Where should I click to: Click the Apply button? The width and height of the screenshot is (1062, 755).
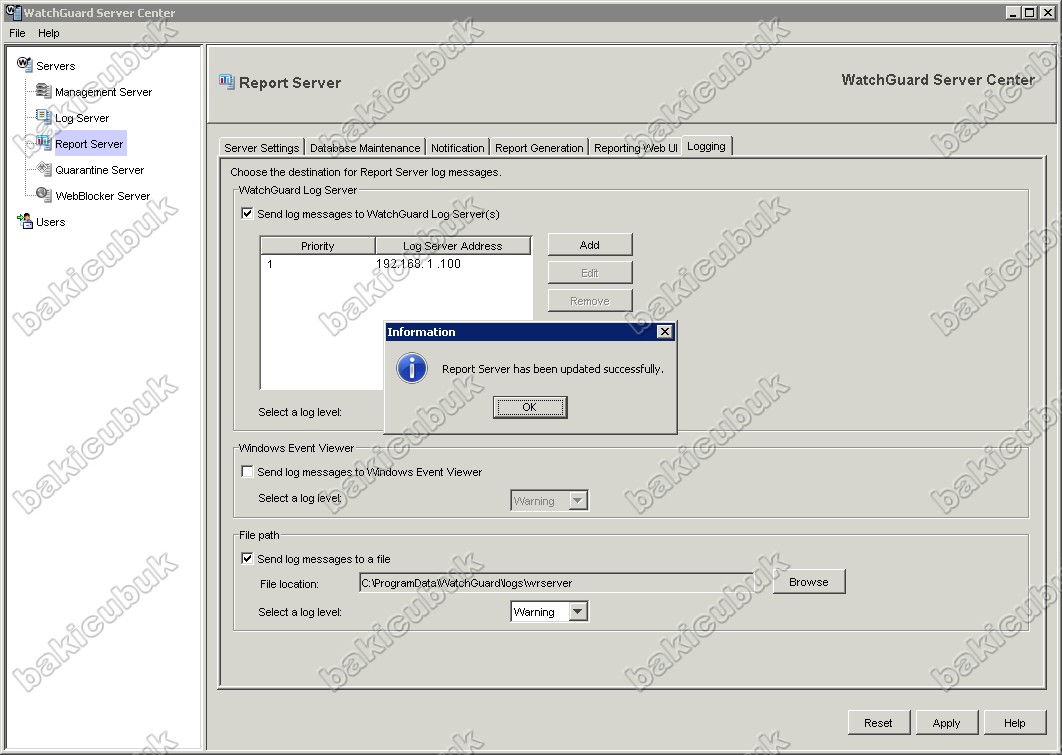point(947,722)
